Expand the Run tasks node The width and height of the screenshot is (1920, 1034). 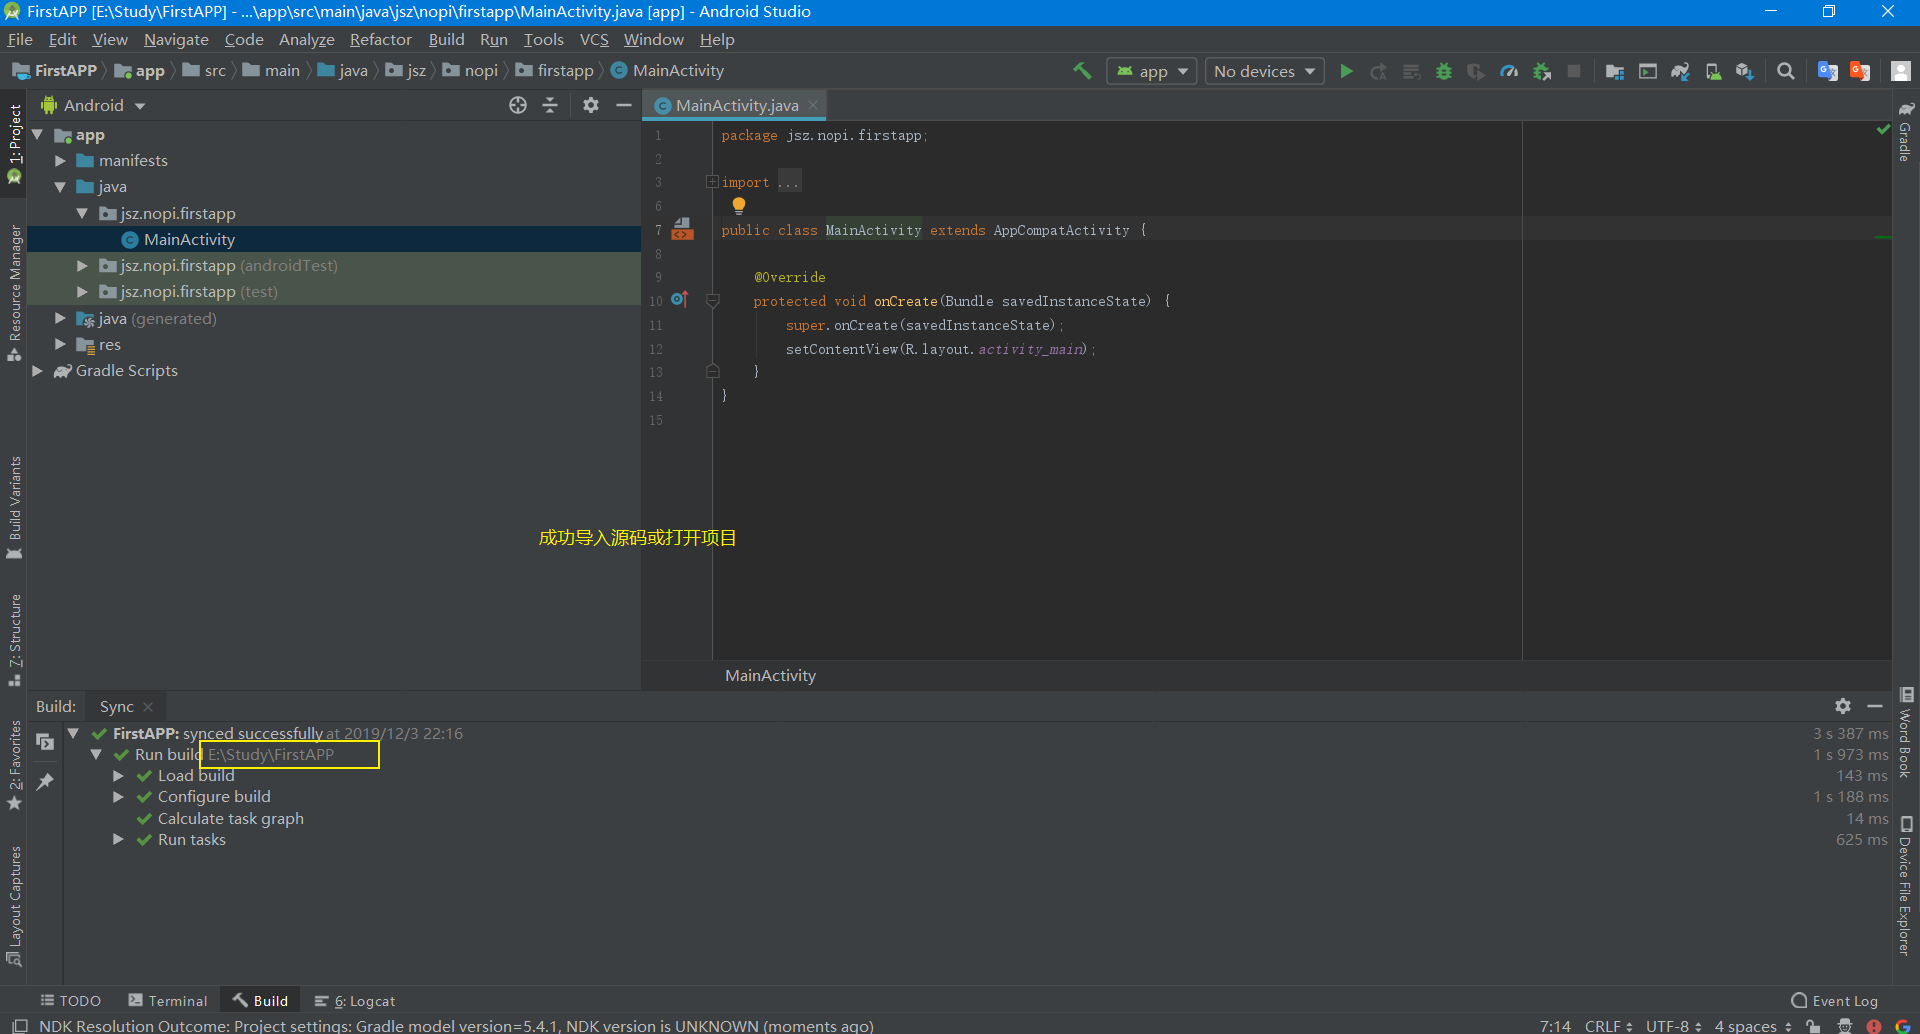pos(118,840)
